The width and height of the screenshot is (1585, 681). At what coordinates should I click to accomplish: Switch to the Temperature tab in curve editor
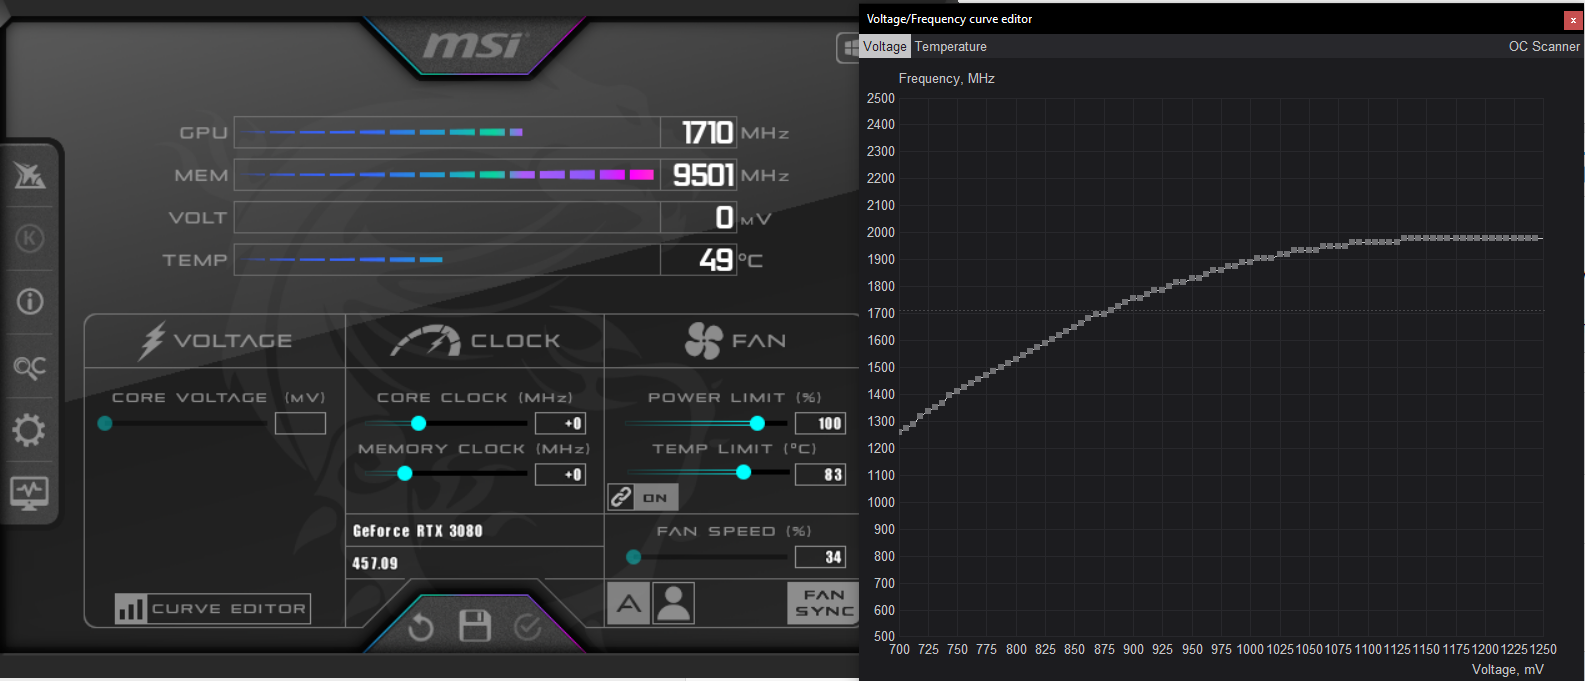(x=950, y=46)
